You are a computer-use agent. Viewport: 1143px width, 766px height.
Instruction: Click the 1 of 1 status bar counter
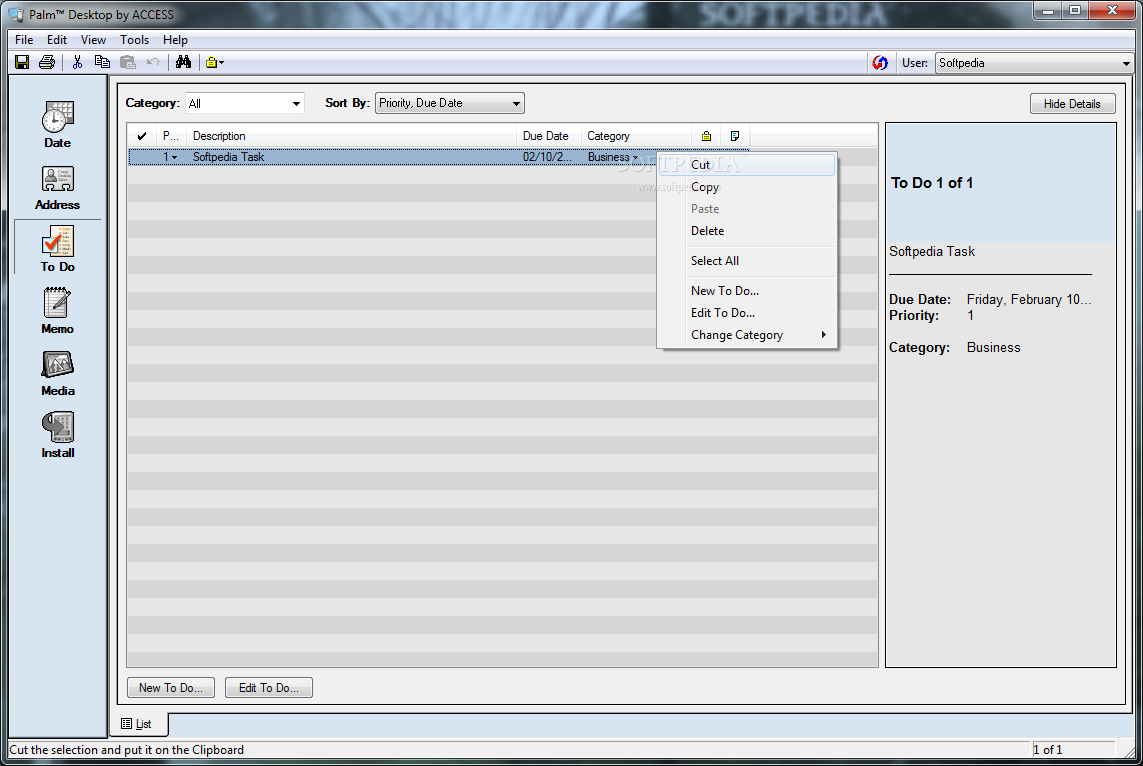pyautogui.click(x=1048, y=749)
